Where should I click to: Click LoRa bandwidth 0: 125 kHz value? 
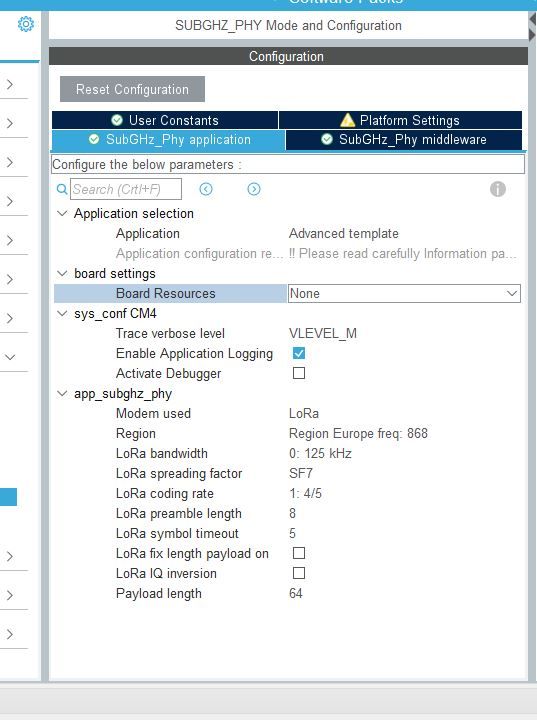click(x=320, y=454)
